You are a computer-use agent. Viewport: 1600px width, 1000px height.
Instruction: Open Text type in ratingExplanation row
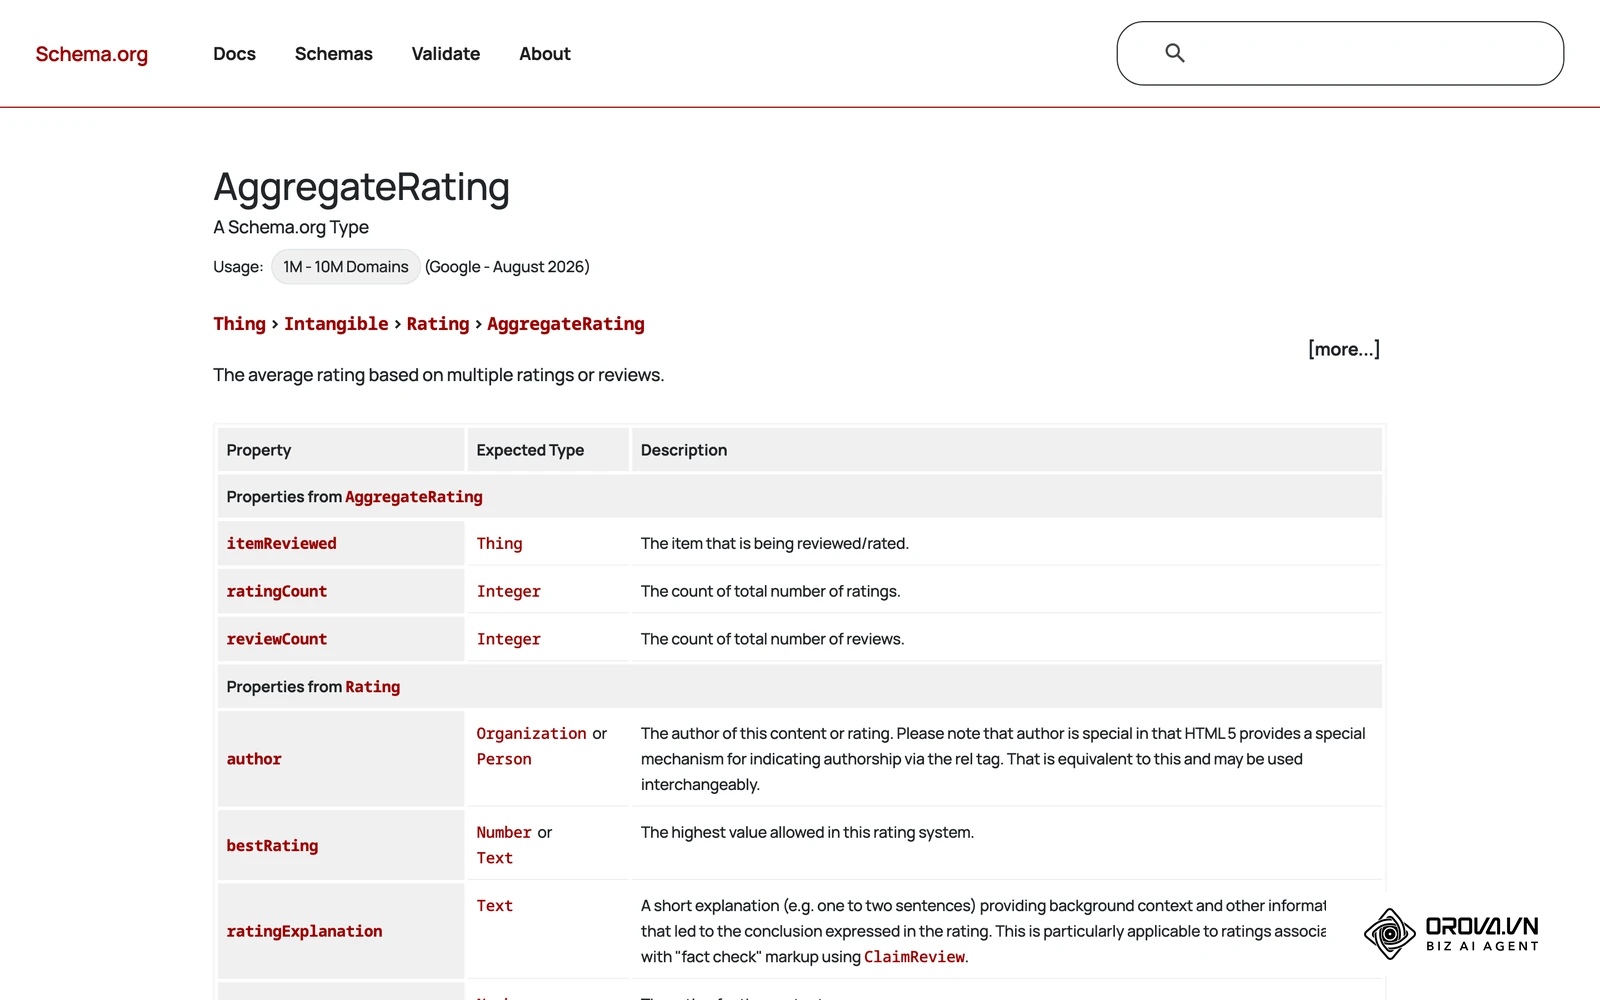(495, 906)
